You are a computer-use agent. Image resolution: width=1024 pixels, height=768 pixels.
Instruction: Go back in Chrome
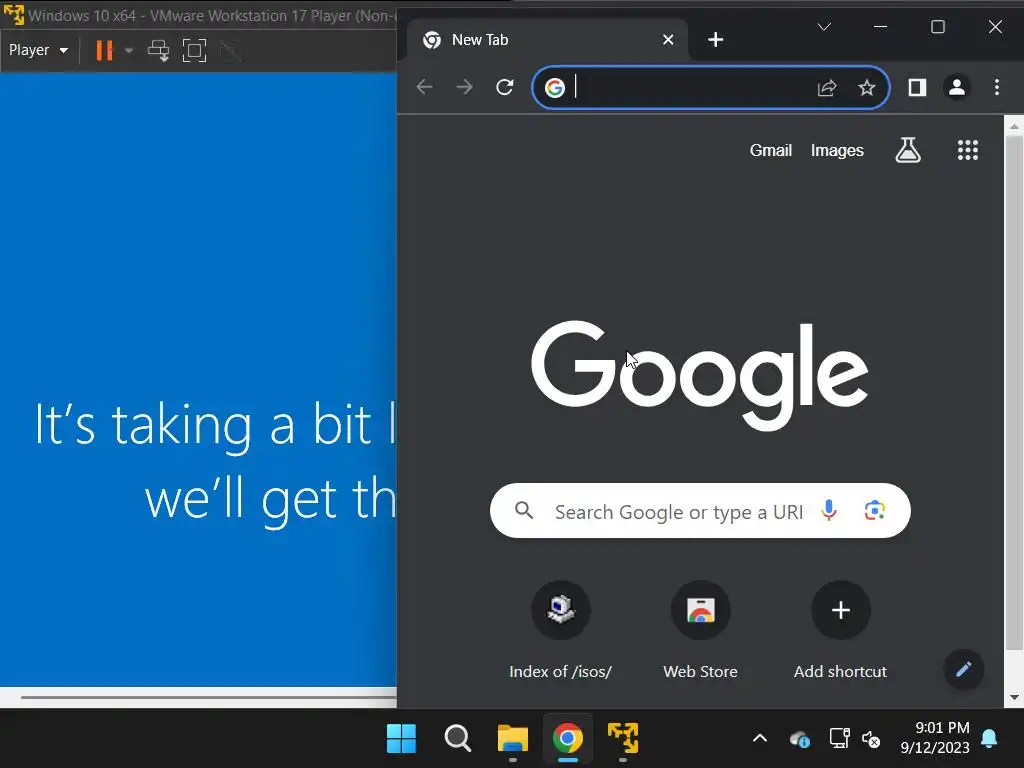424,87
